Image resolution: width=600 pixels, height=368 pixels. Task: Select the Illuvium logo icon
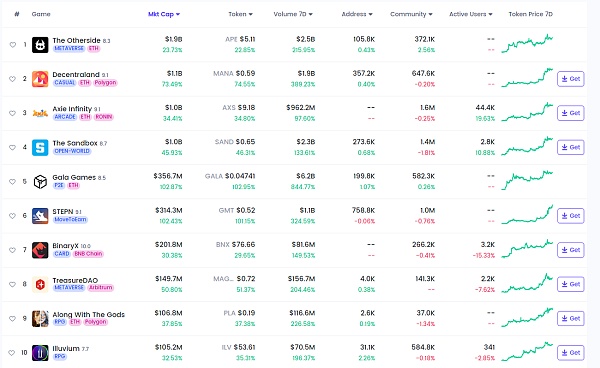pos(40,353)
